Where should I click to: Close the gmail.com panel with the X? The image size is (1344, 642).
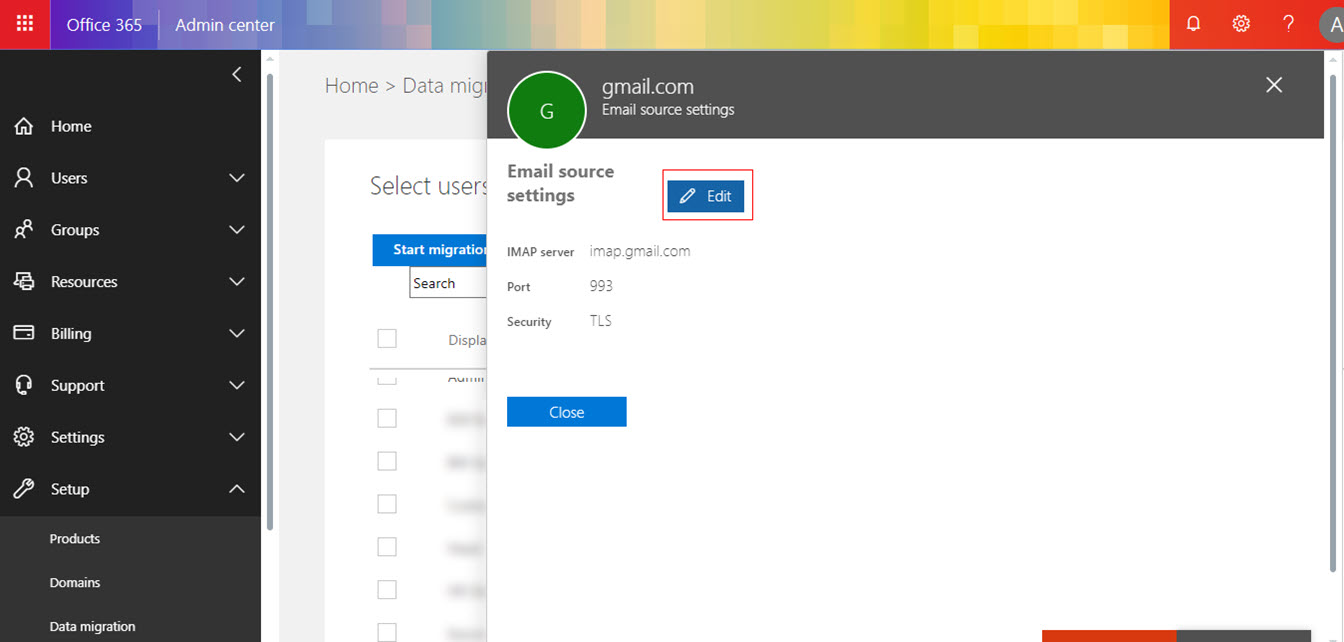pos(1274,85)
